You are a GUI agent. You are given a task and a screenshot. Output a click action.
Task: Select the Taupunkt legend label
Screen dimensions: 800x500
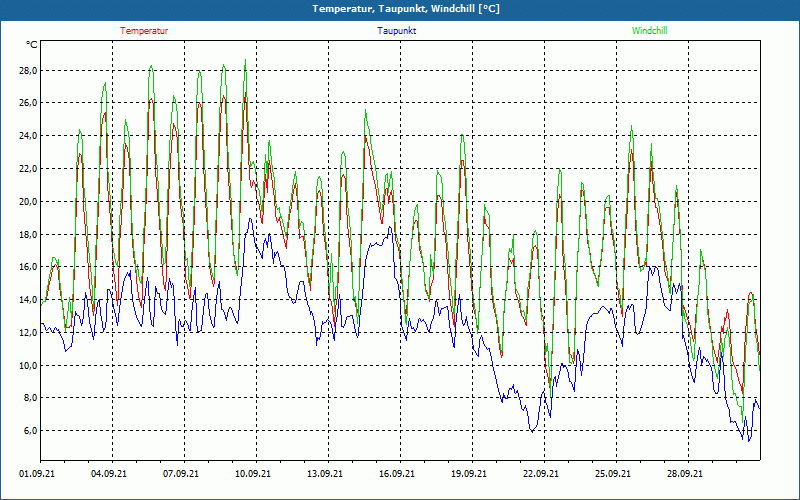(x=397, y=31)
